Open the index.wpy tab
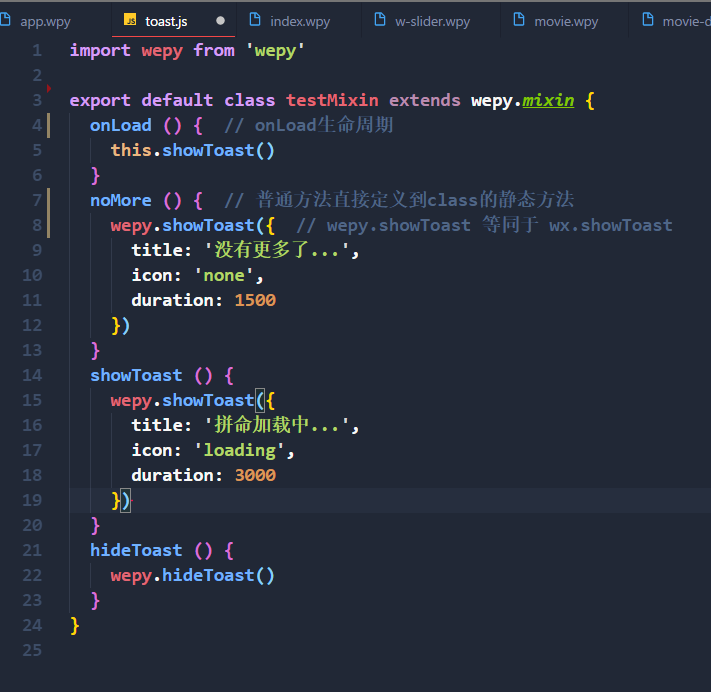Screen dimensions: 711x692 (x=300, y=21)
